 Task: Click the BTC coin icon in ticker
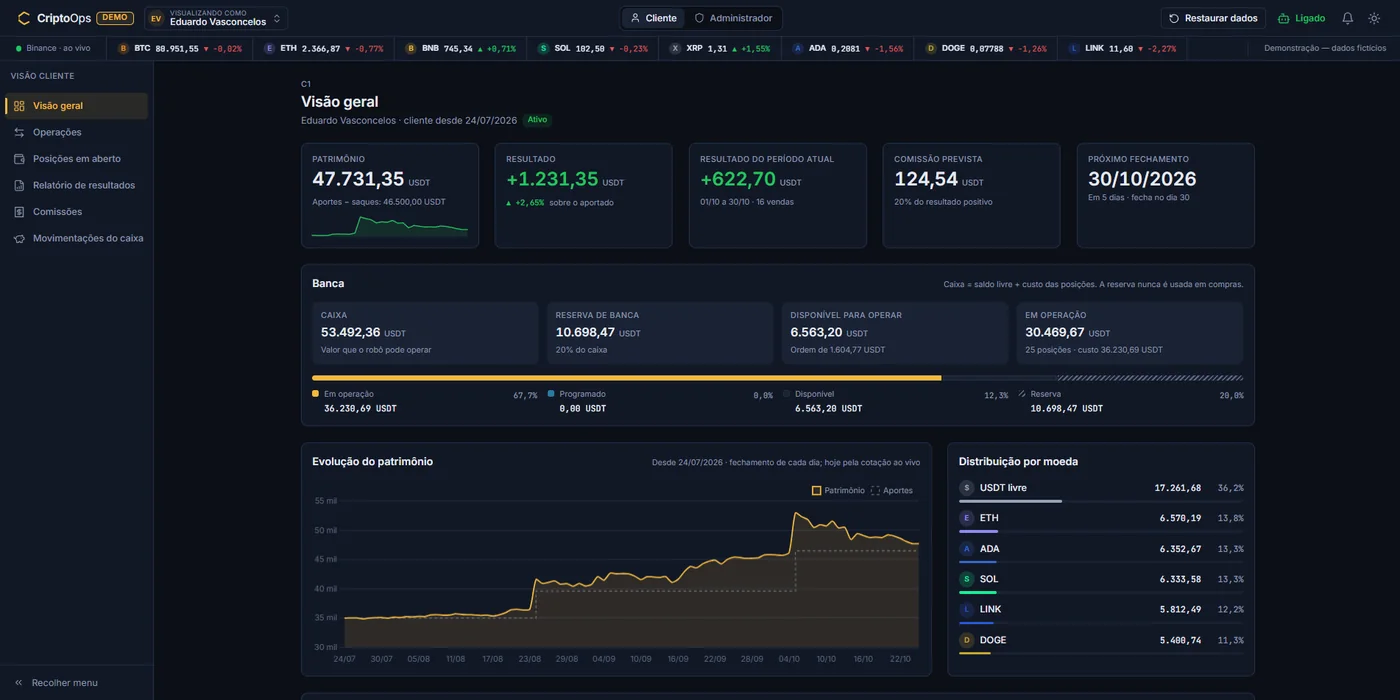124,48
